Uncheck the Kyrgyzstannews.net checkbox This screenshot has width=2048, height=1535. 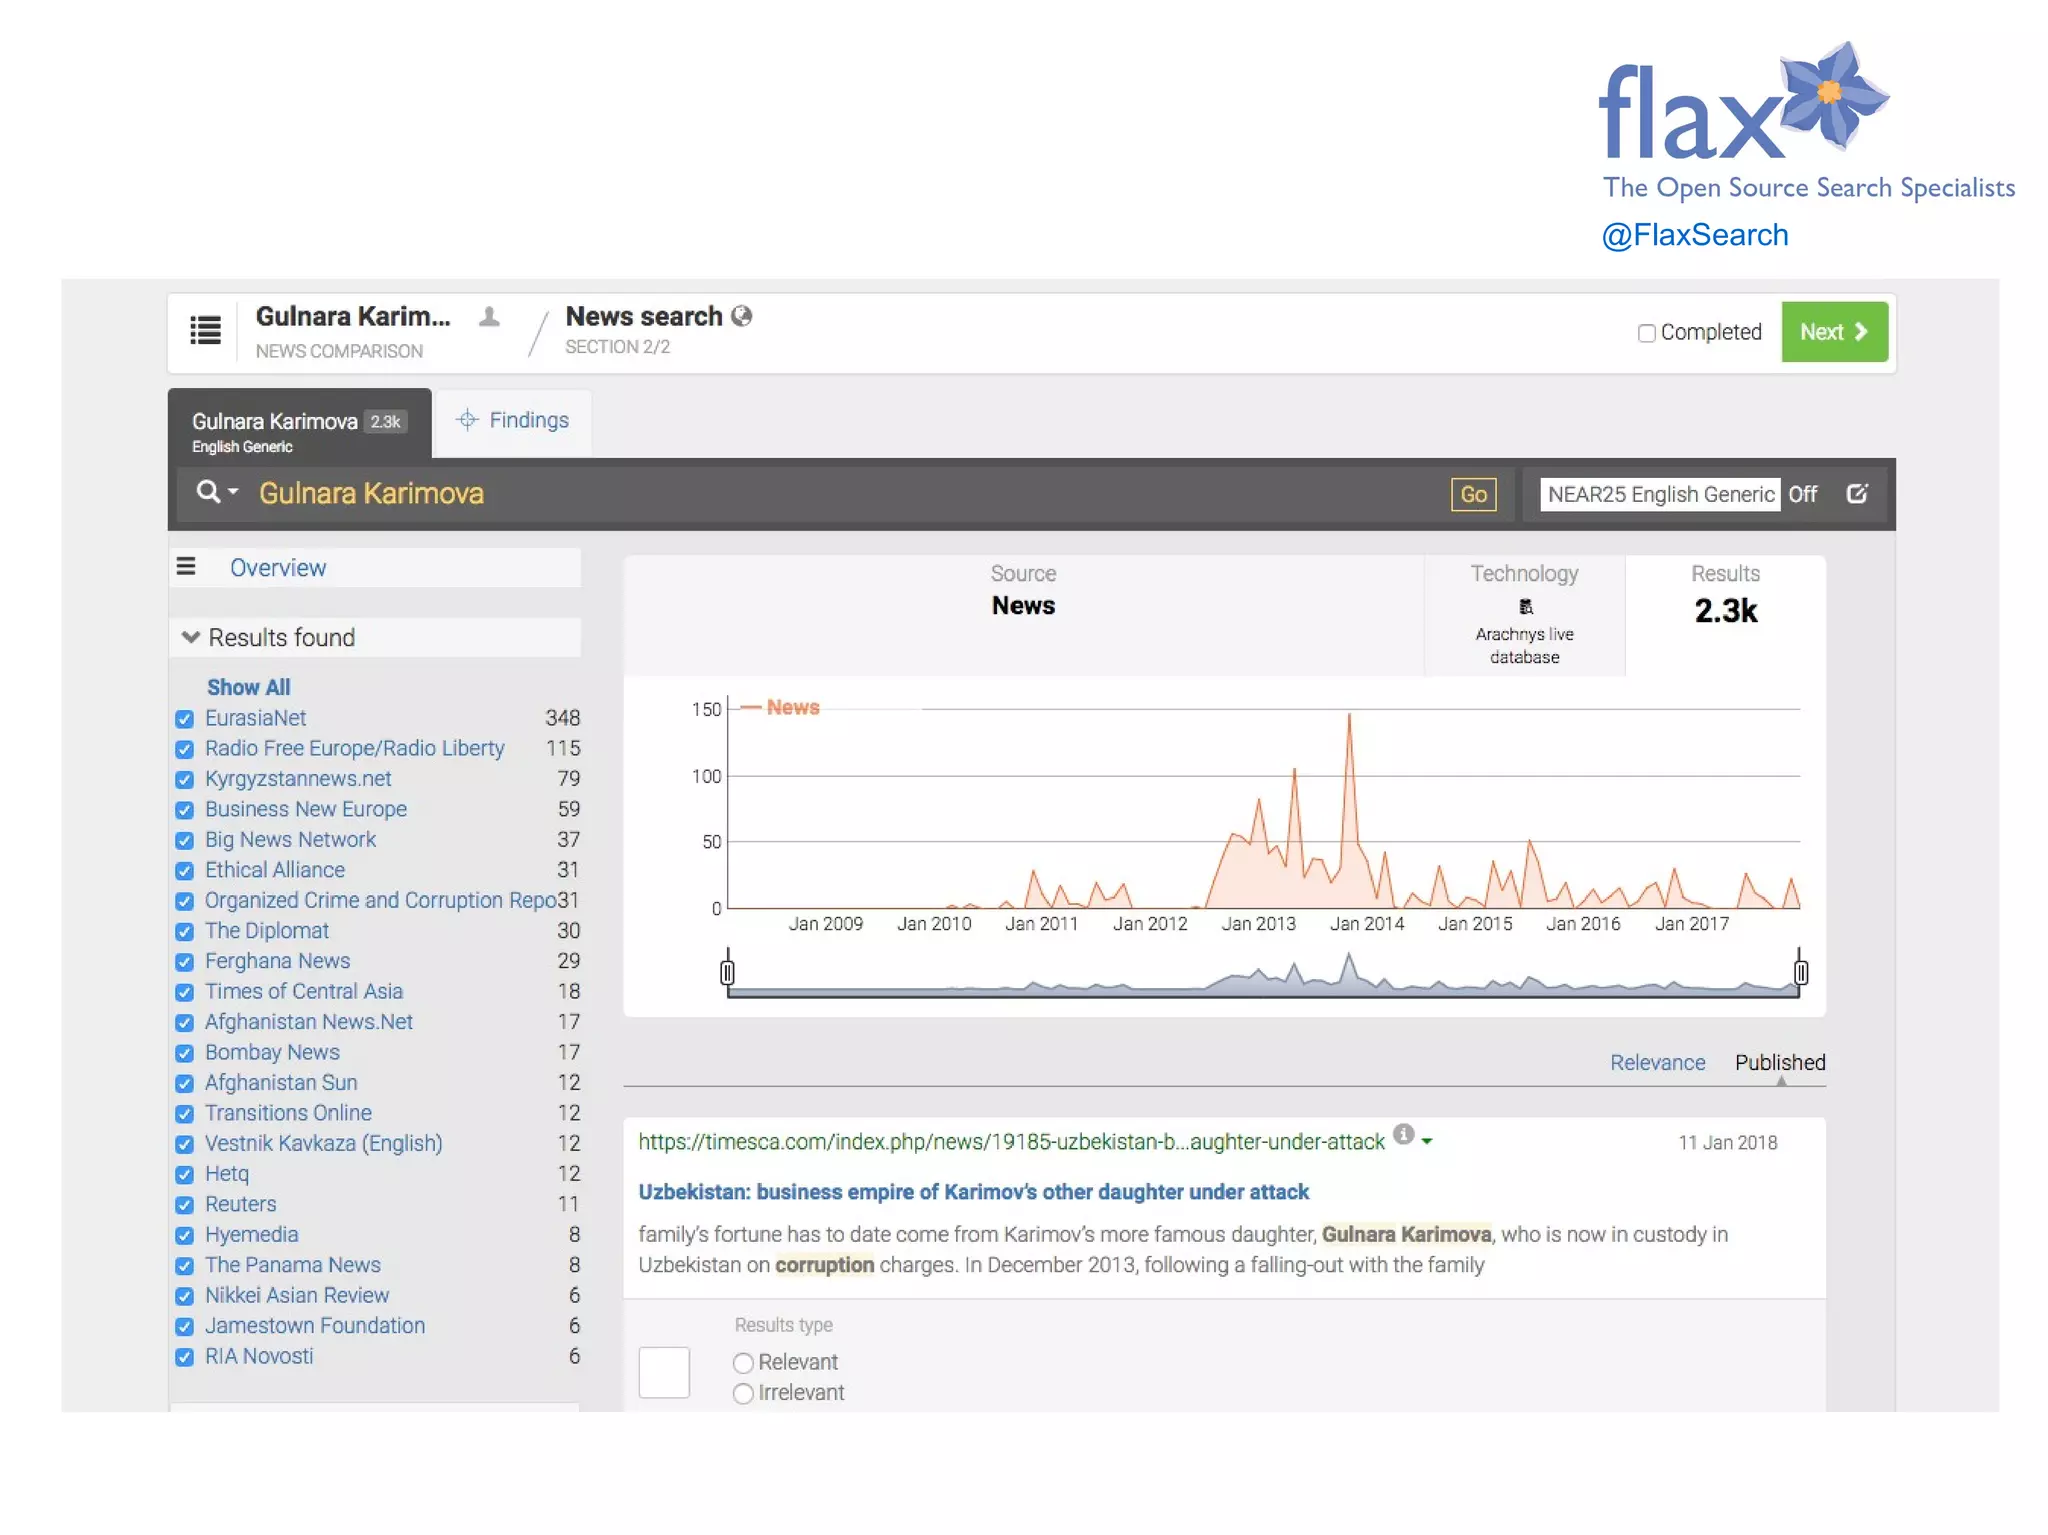click(184, 780)
